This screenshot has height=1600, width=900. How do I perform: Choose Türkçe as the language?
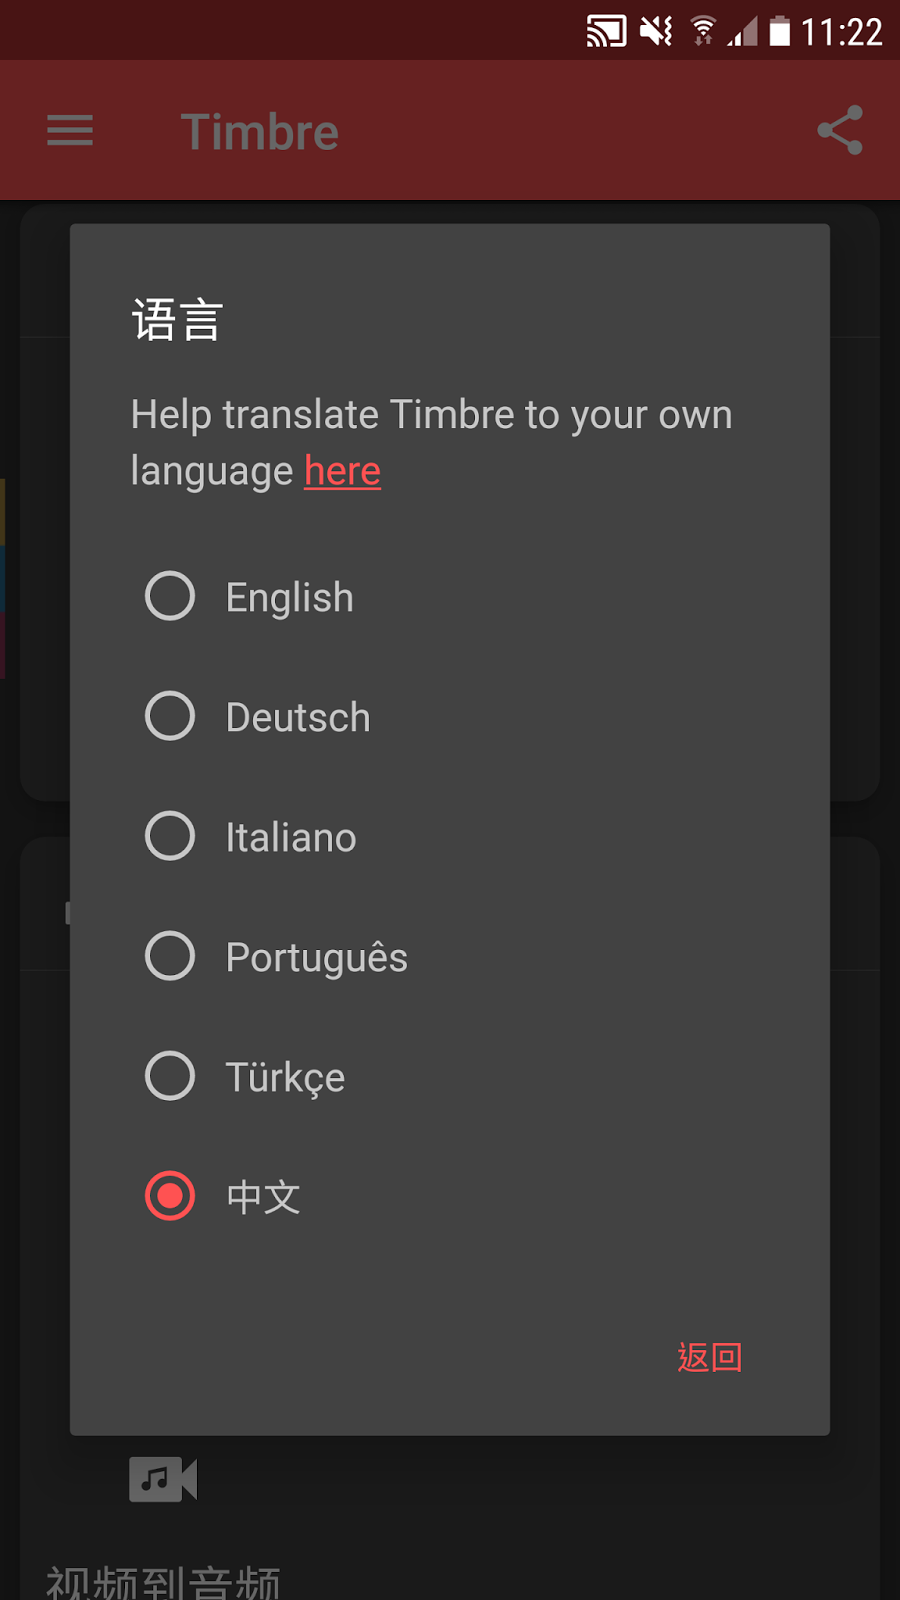[170, 1077]
